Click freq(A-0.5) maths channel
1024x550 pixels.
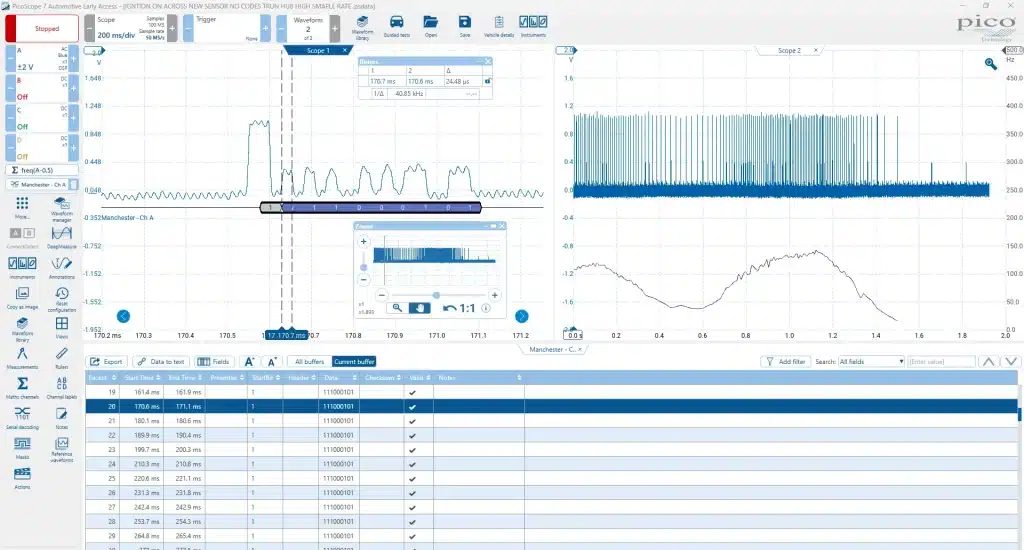point(42,170)
